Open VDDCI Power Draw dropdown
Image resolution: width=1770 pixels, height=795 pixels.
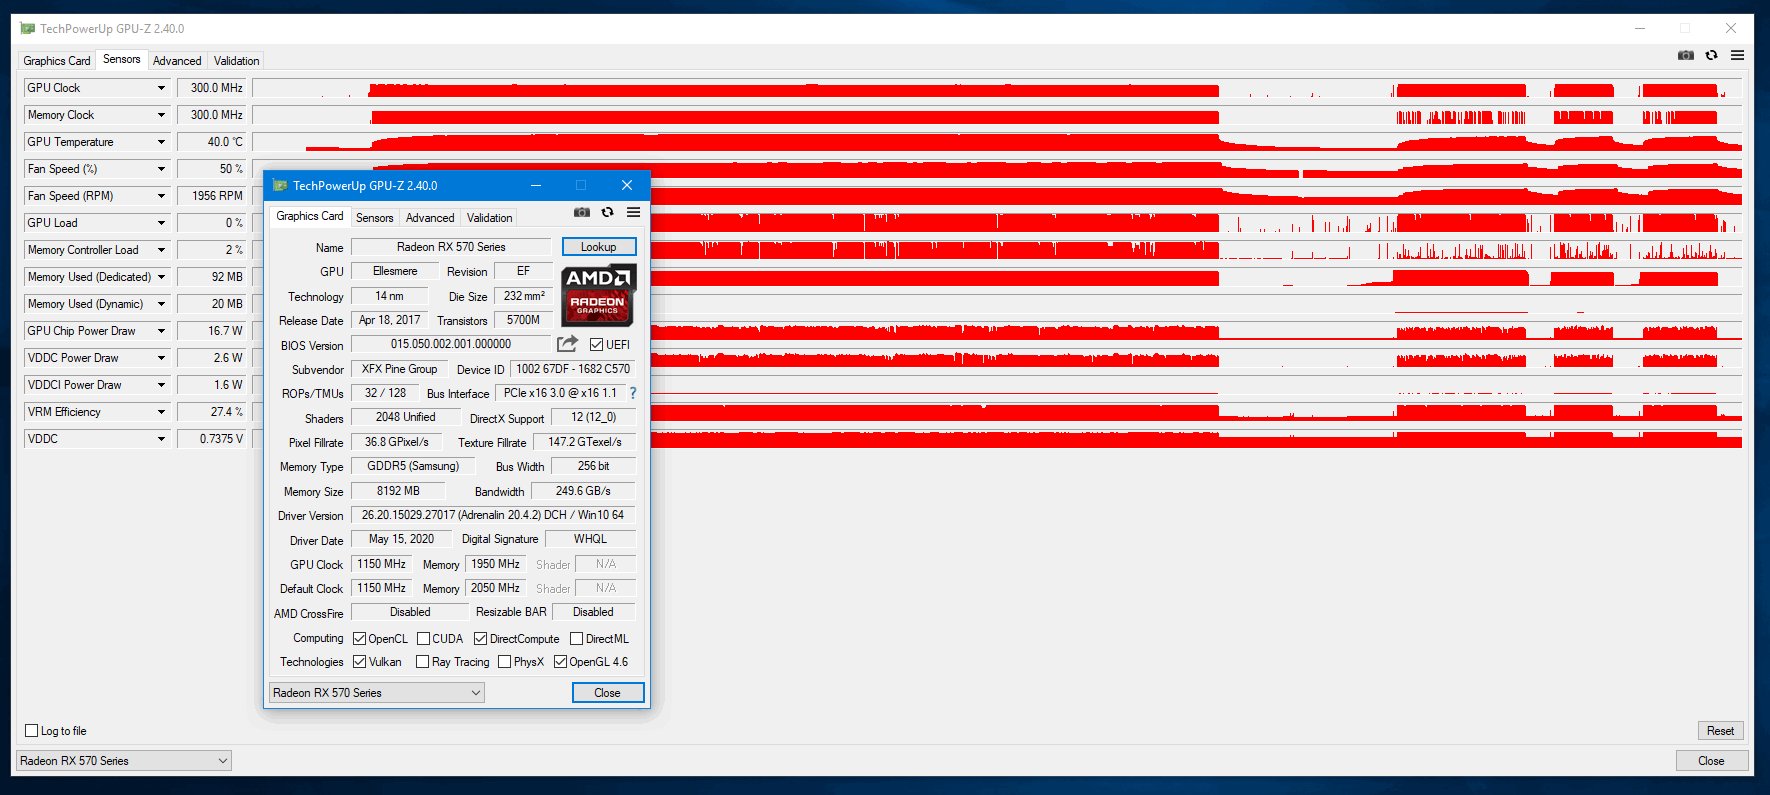[161, 385]
